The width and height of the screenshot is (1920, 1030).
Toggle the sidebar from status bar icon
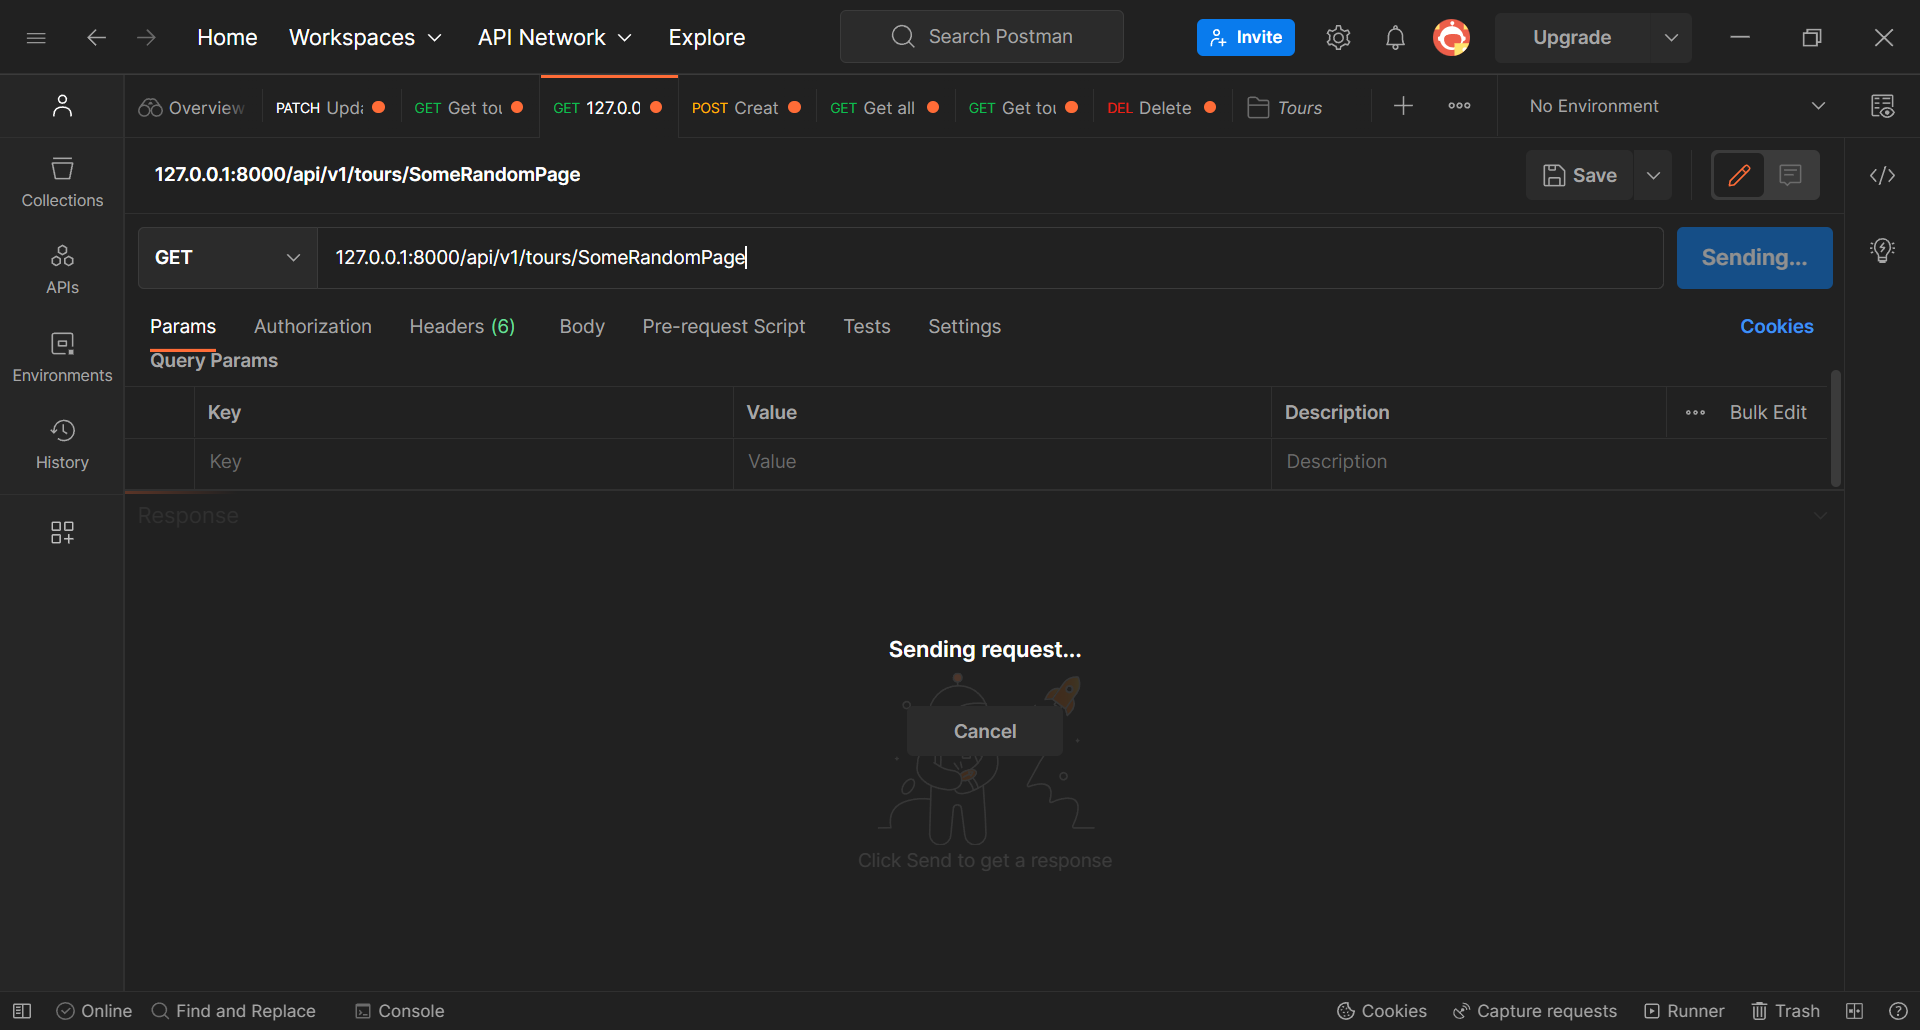pos(22,1011)
